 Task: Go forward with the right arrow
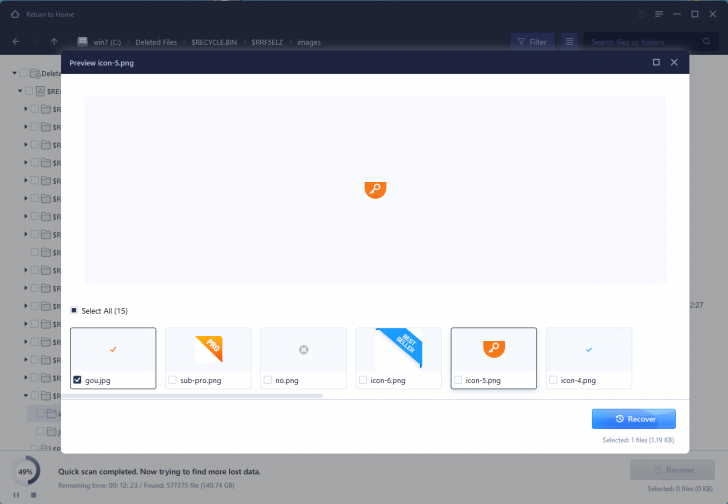(35, 42)
